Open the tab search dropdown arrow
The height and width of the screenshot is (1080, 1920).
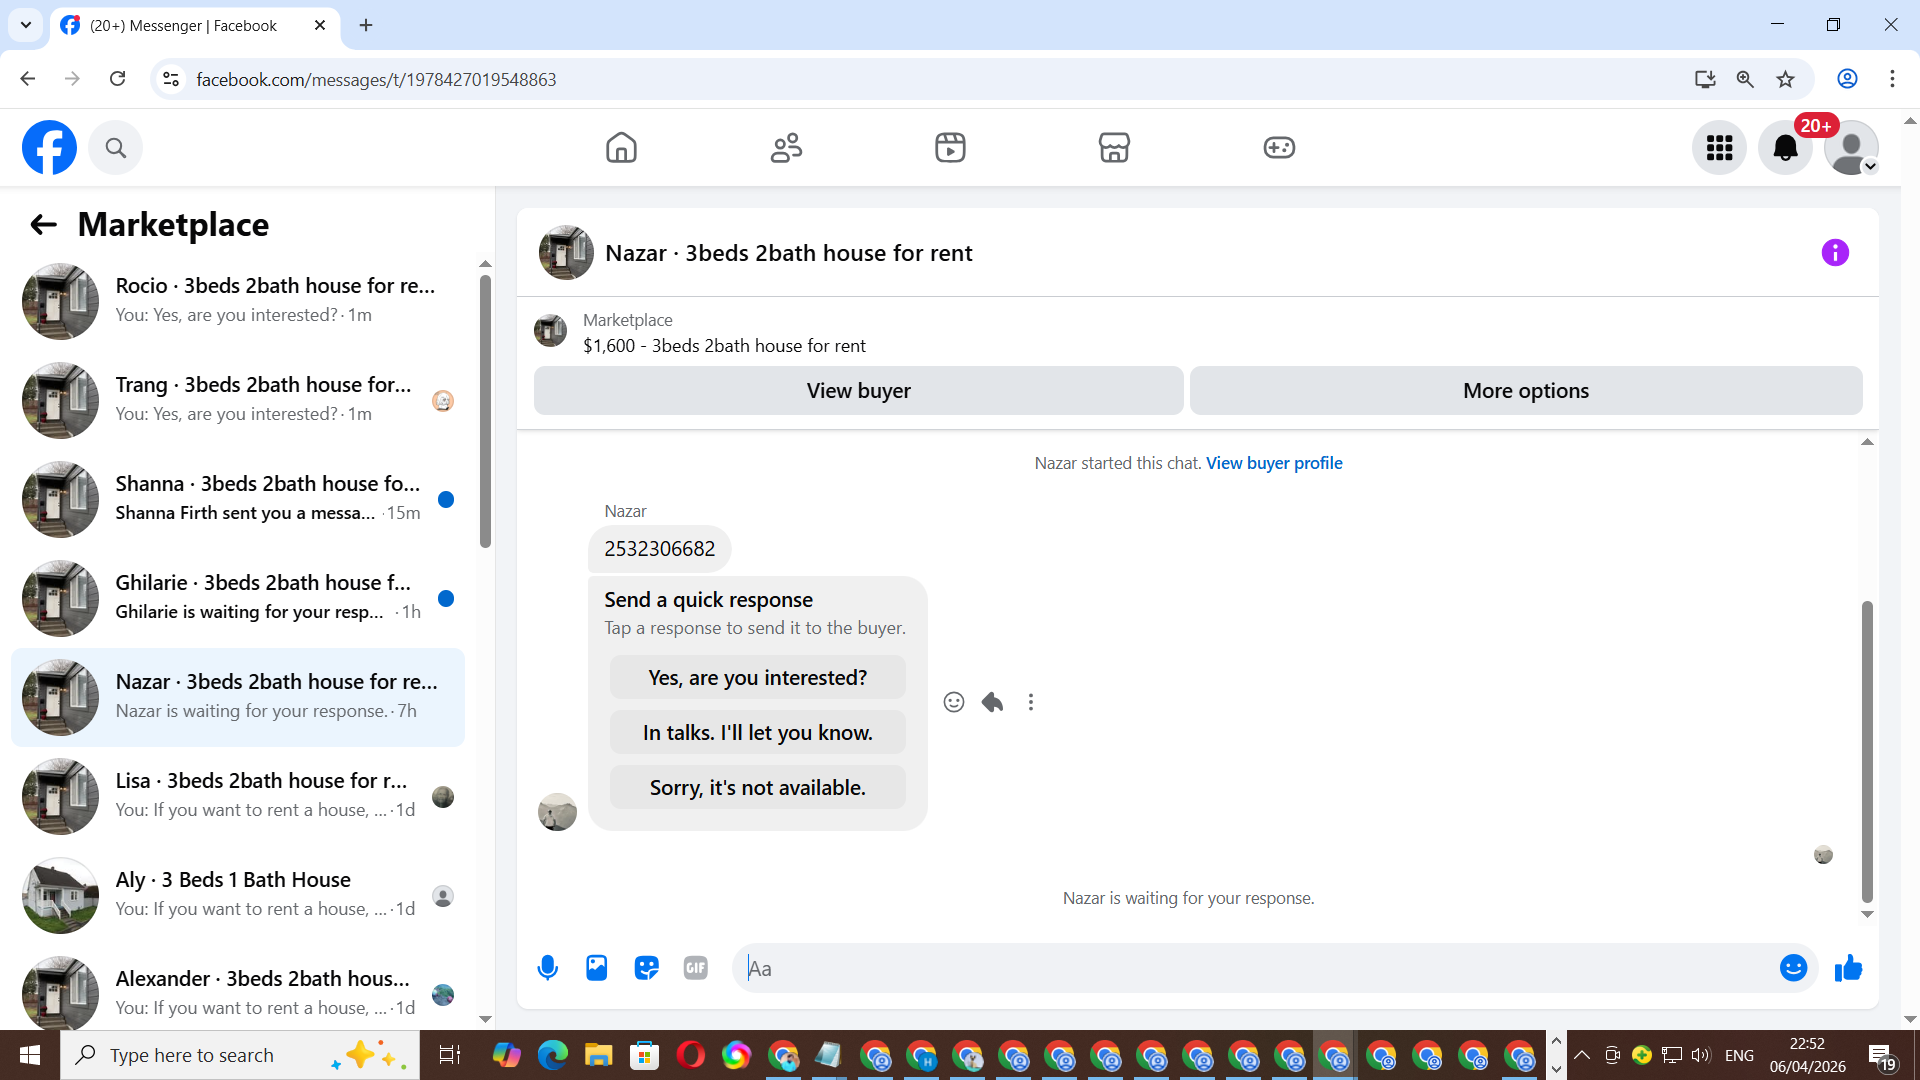tap(25, 25)
